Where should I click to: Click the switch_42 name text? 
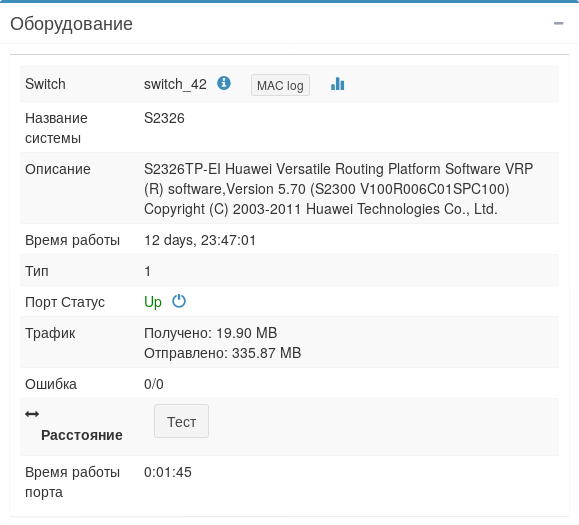coord(175,84)
